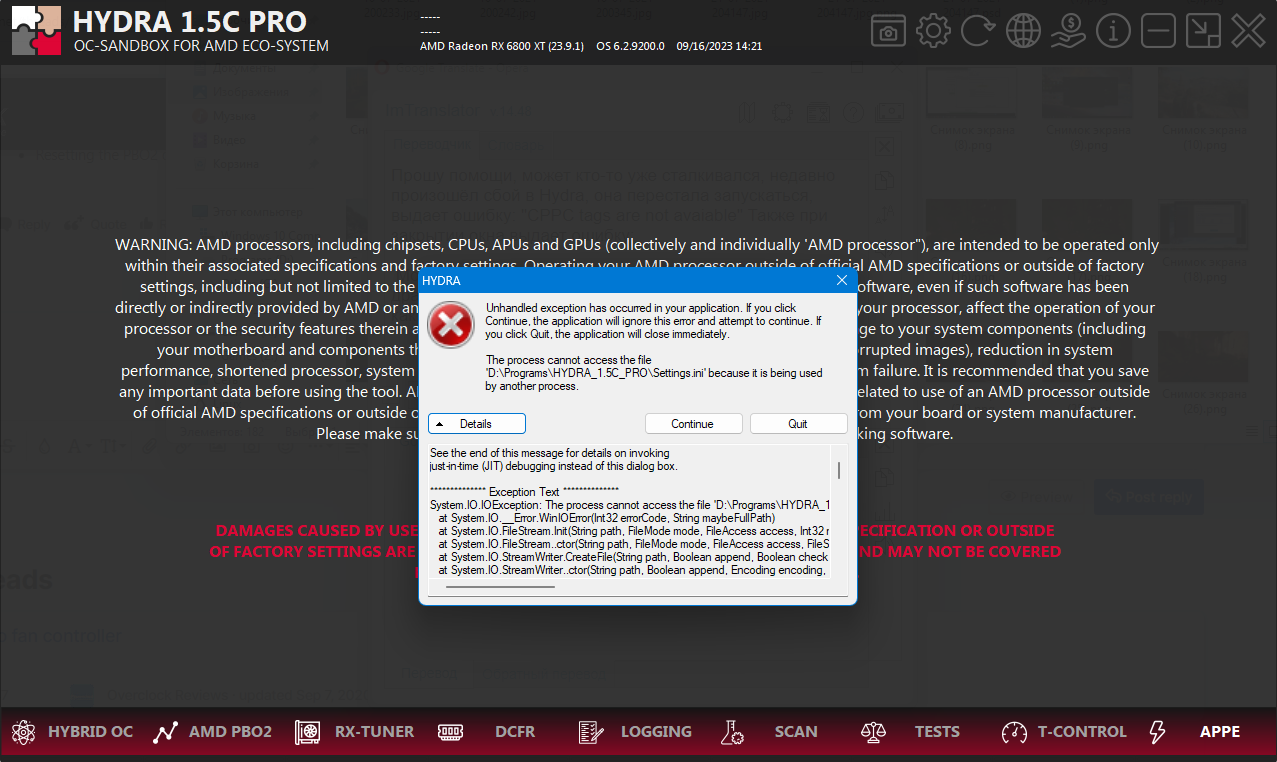Image resolution: width=1277 pixels, height=762 pixels.
Task: Click the flask icon beside SCAN
Action: (x=732, y=732)
